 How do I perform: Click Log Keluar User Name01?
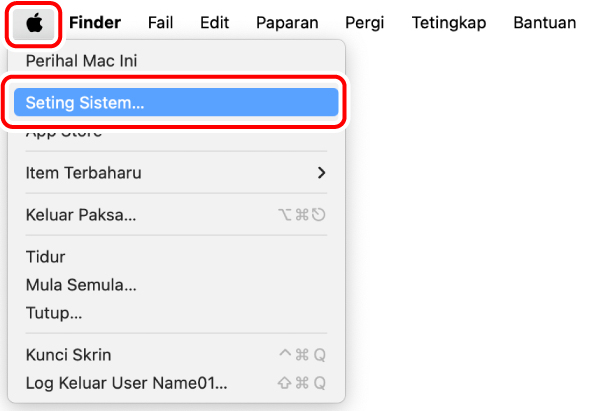coord(127,383)
